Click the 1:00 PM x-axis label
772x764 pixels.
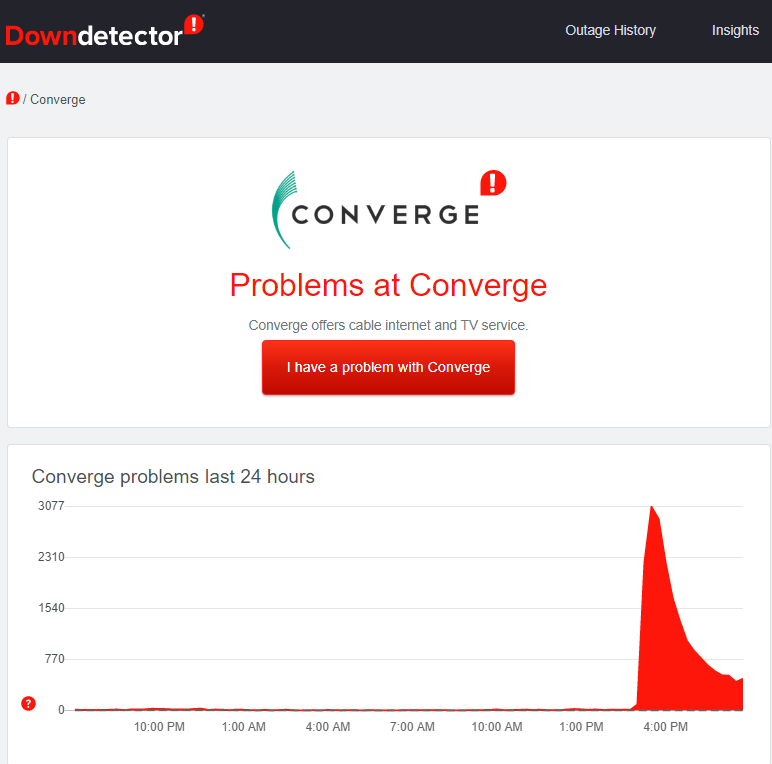[581, 727]
